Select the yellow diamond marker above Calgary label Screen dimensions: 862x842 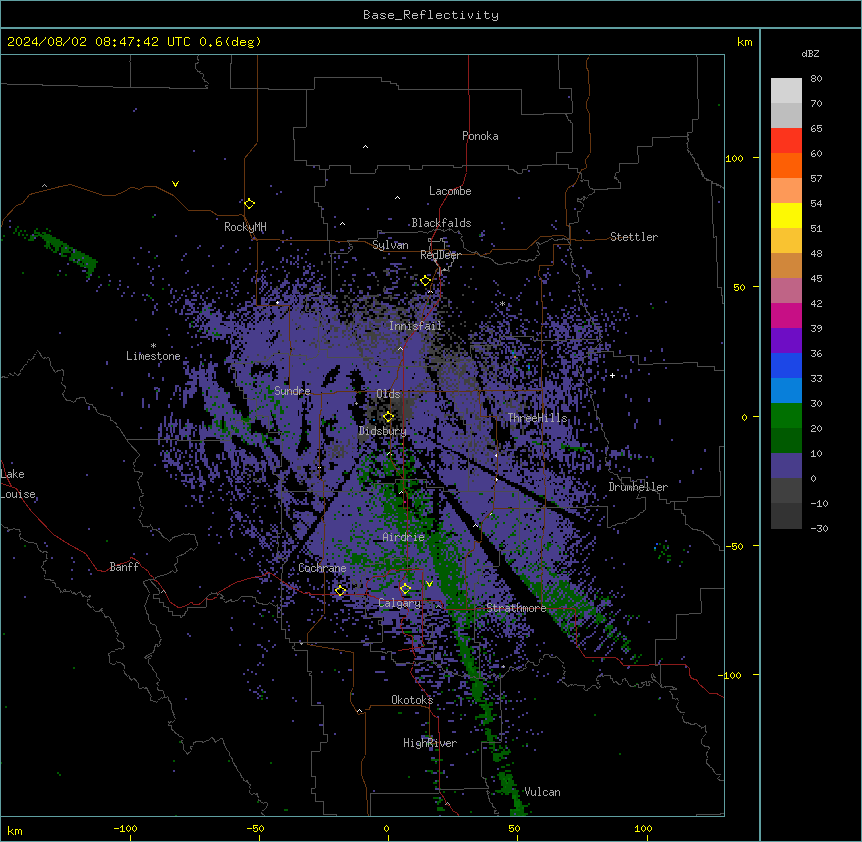click(x=405, y=589)
